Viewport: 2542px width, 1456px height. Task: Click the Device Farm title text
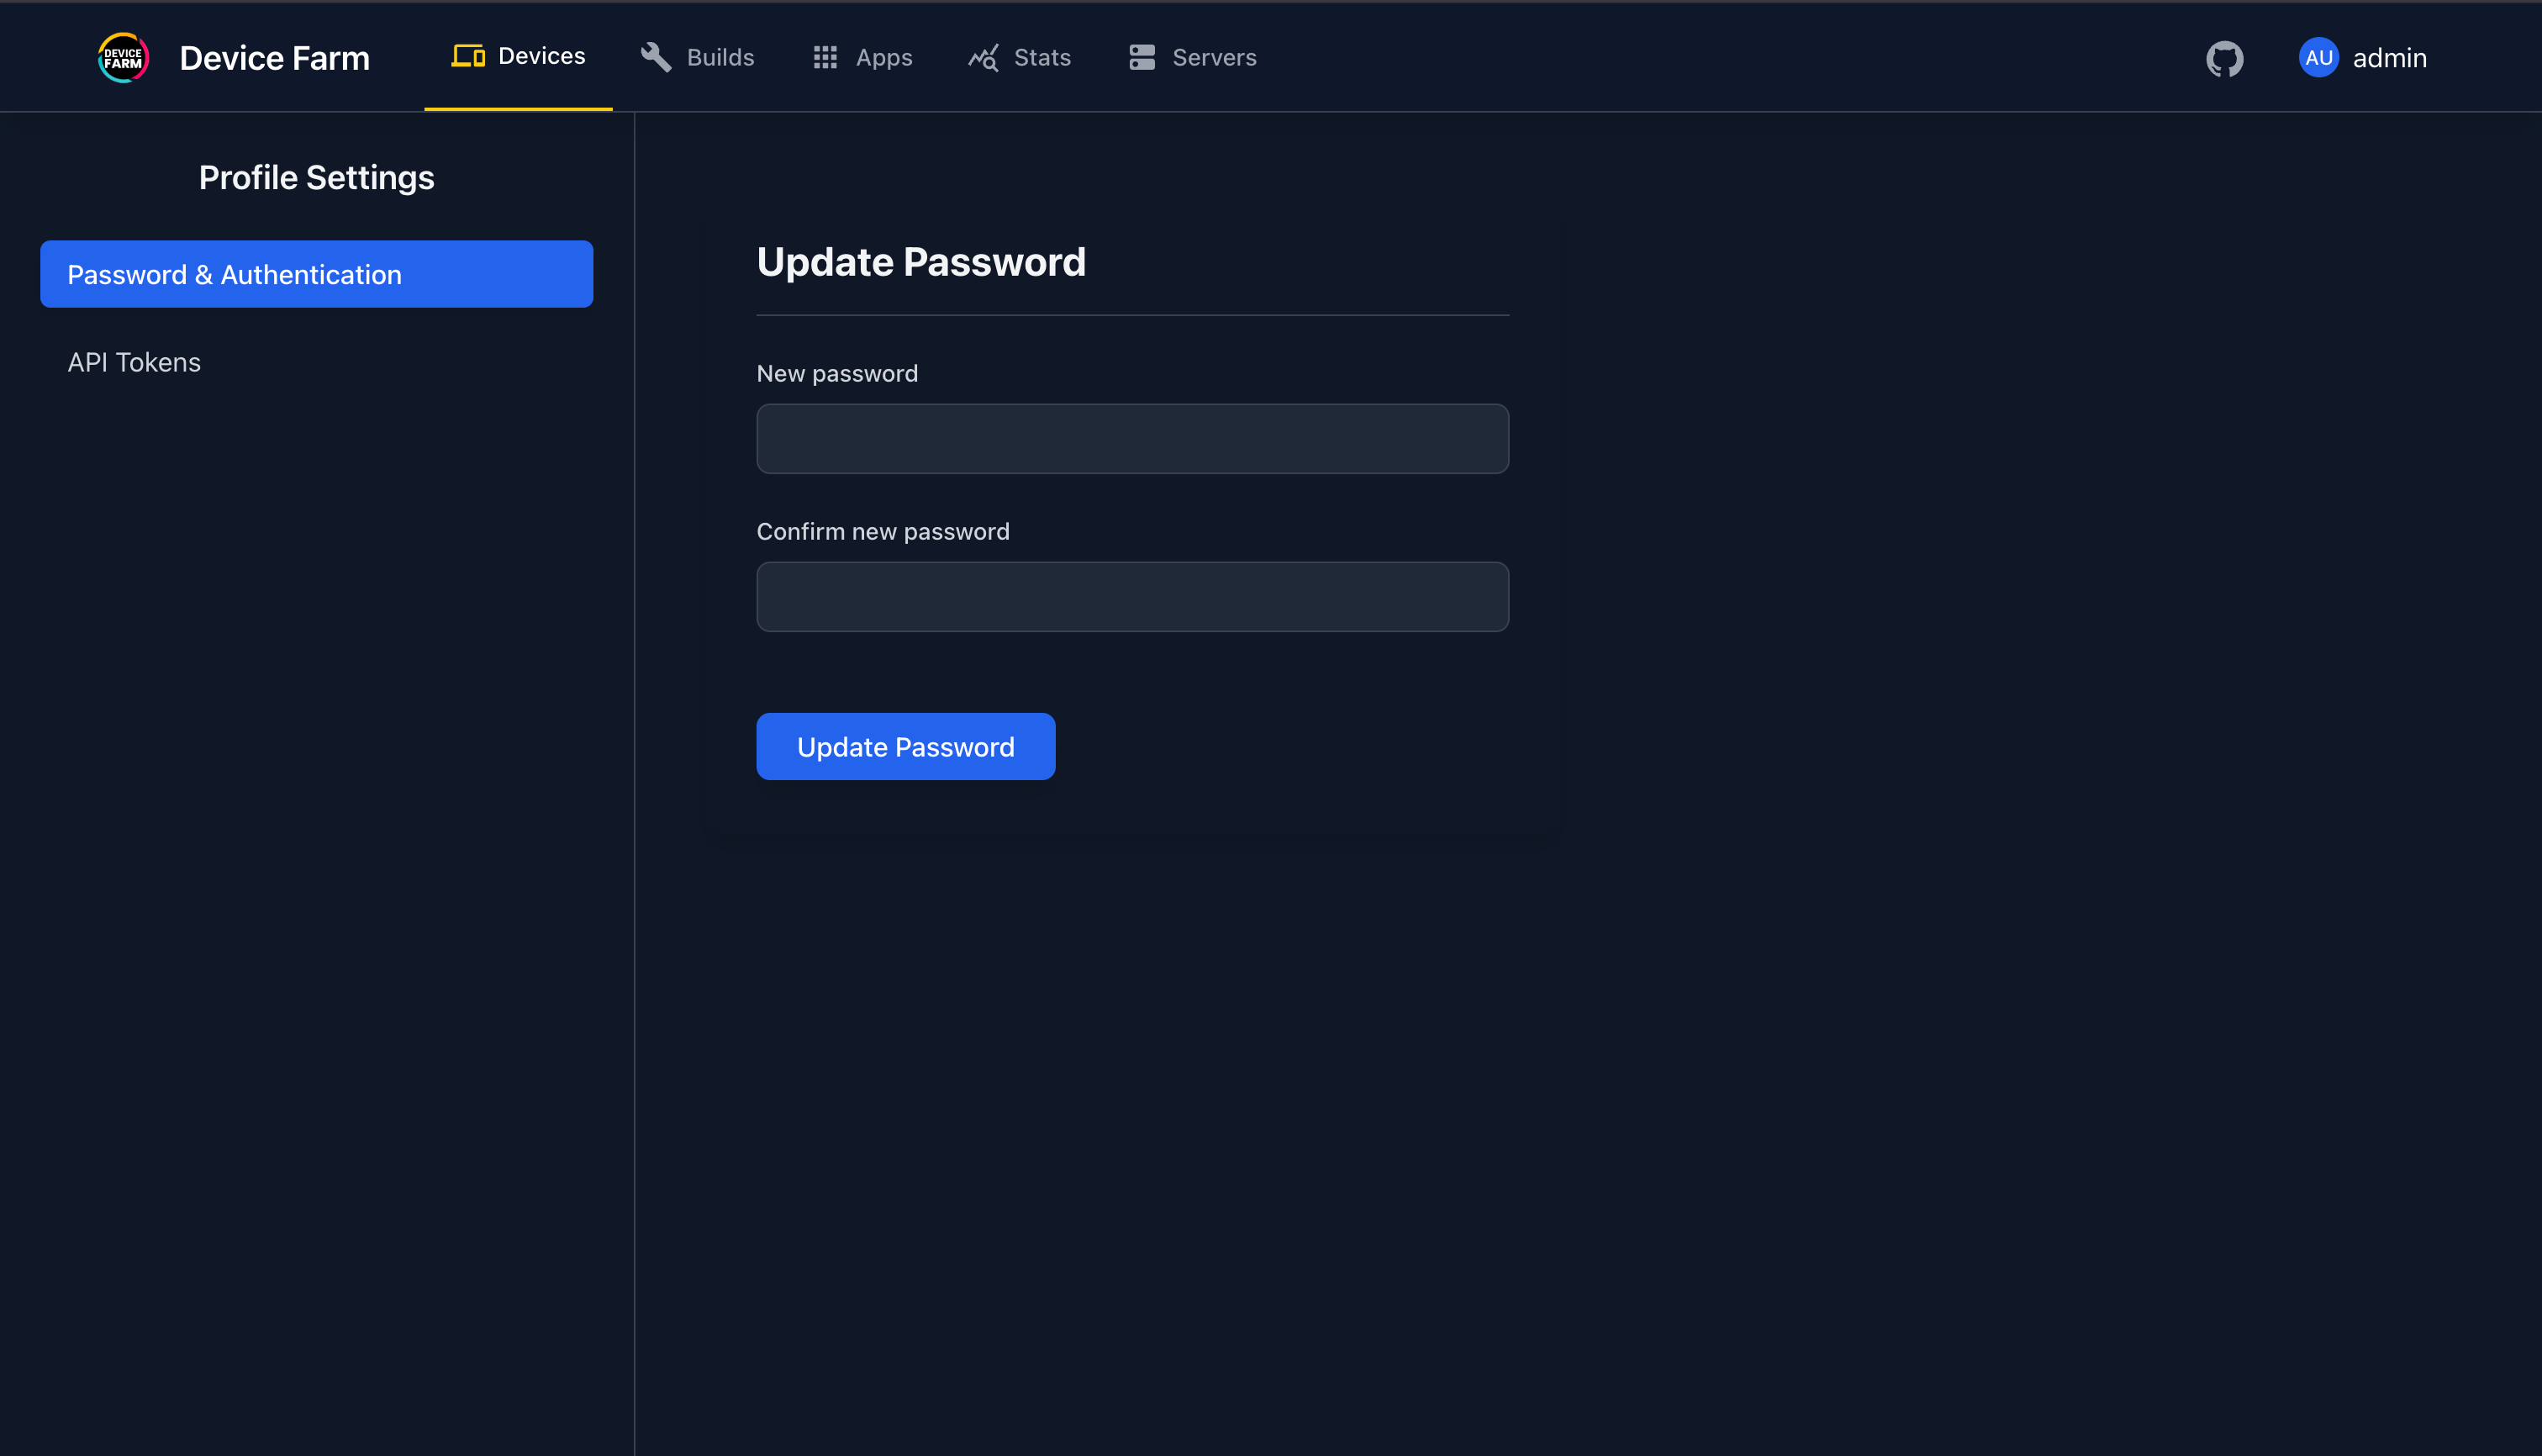[x=275, y=57]
